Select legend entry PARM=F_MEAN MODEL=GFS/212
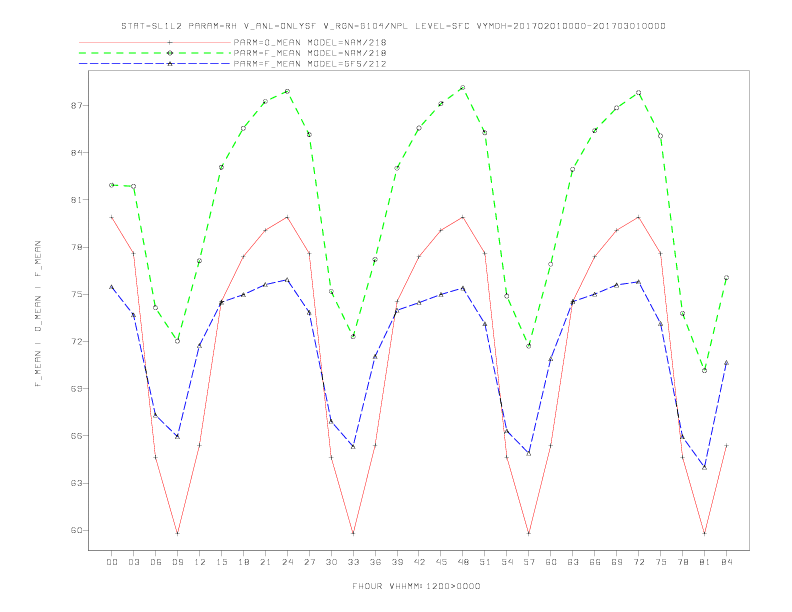The height and width of the screenshot is (612, 792). pyautogui.click(x=310, y=64)
